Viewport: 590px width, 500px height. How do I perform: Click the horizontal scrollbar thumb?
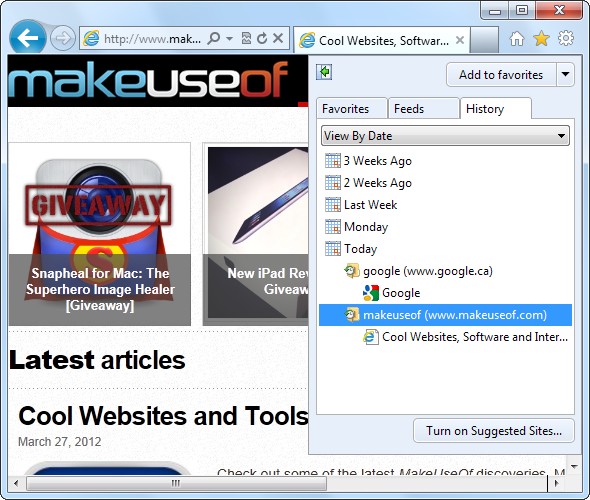(x=176, y=483)
